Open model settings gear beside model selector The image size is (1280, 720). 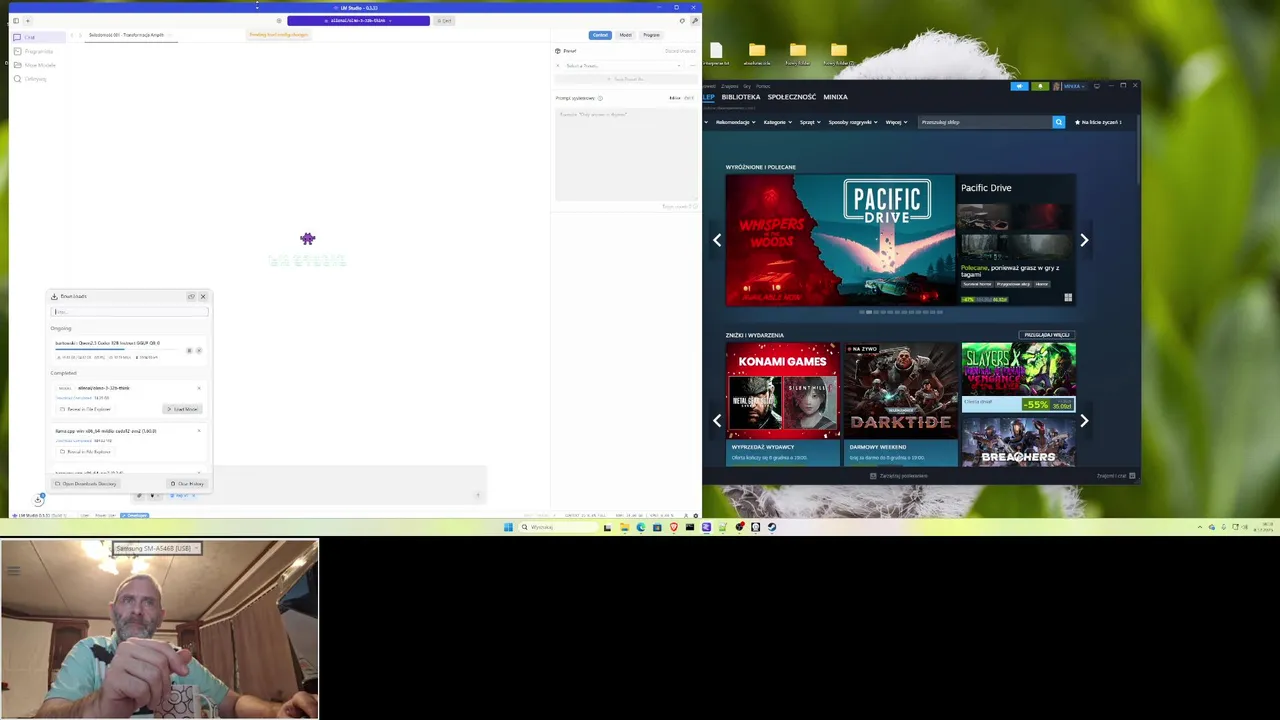coord(279,21)
